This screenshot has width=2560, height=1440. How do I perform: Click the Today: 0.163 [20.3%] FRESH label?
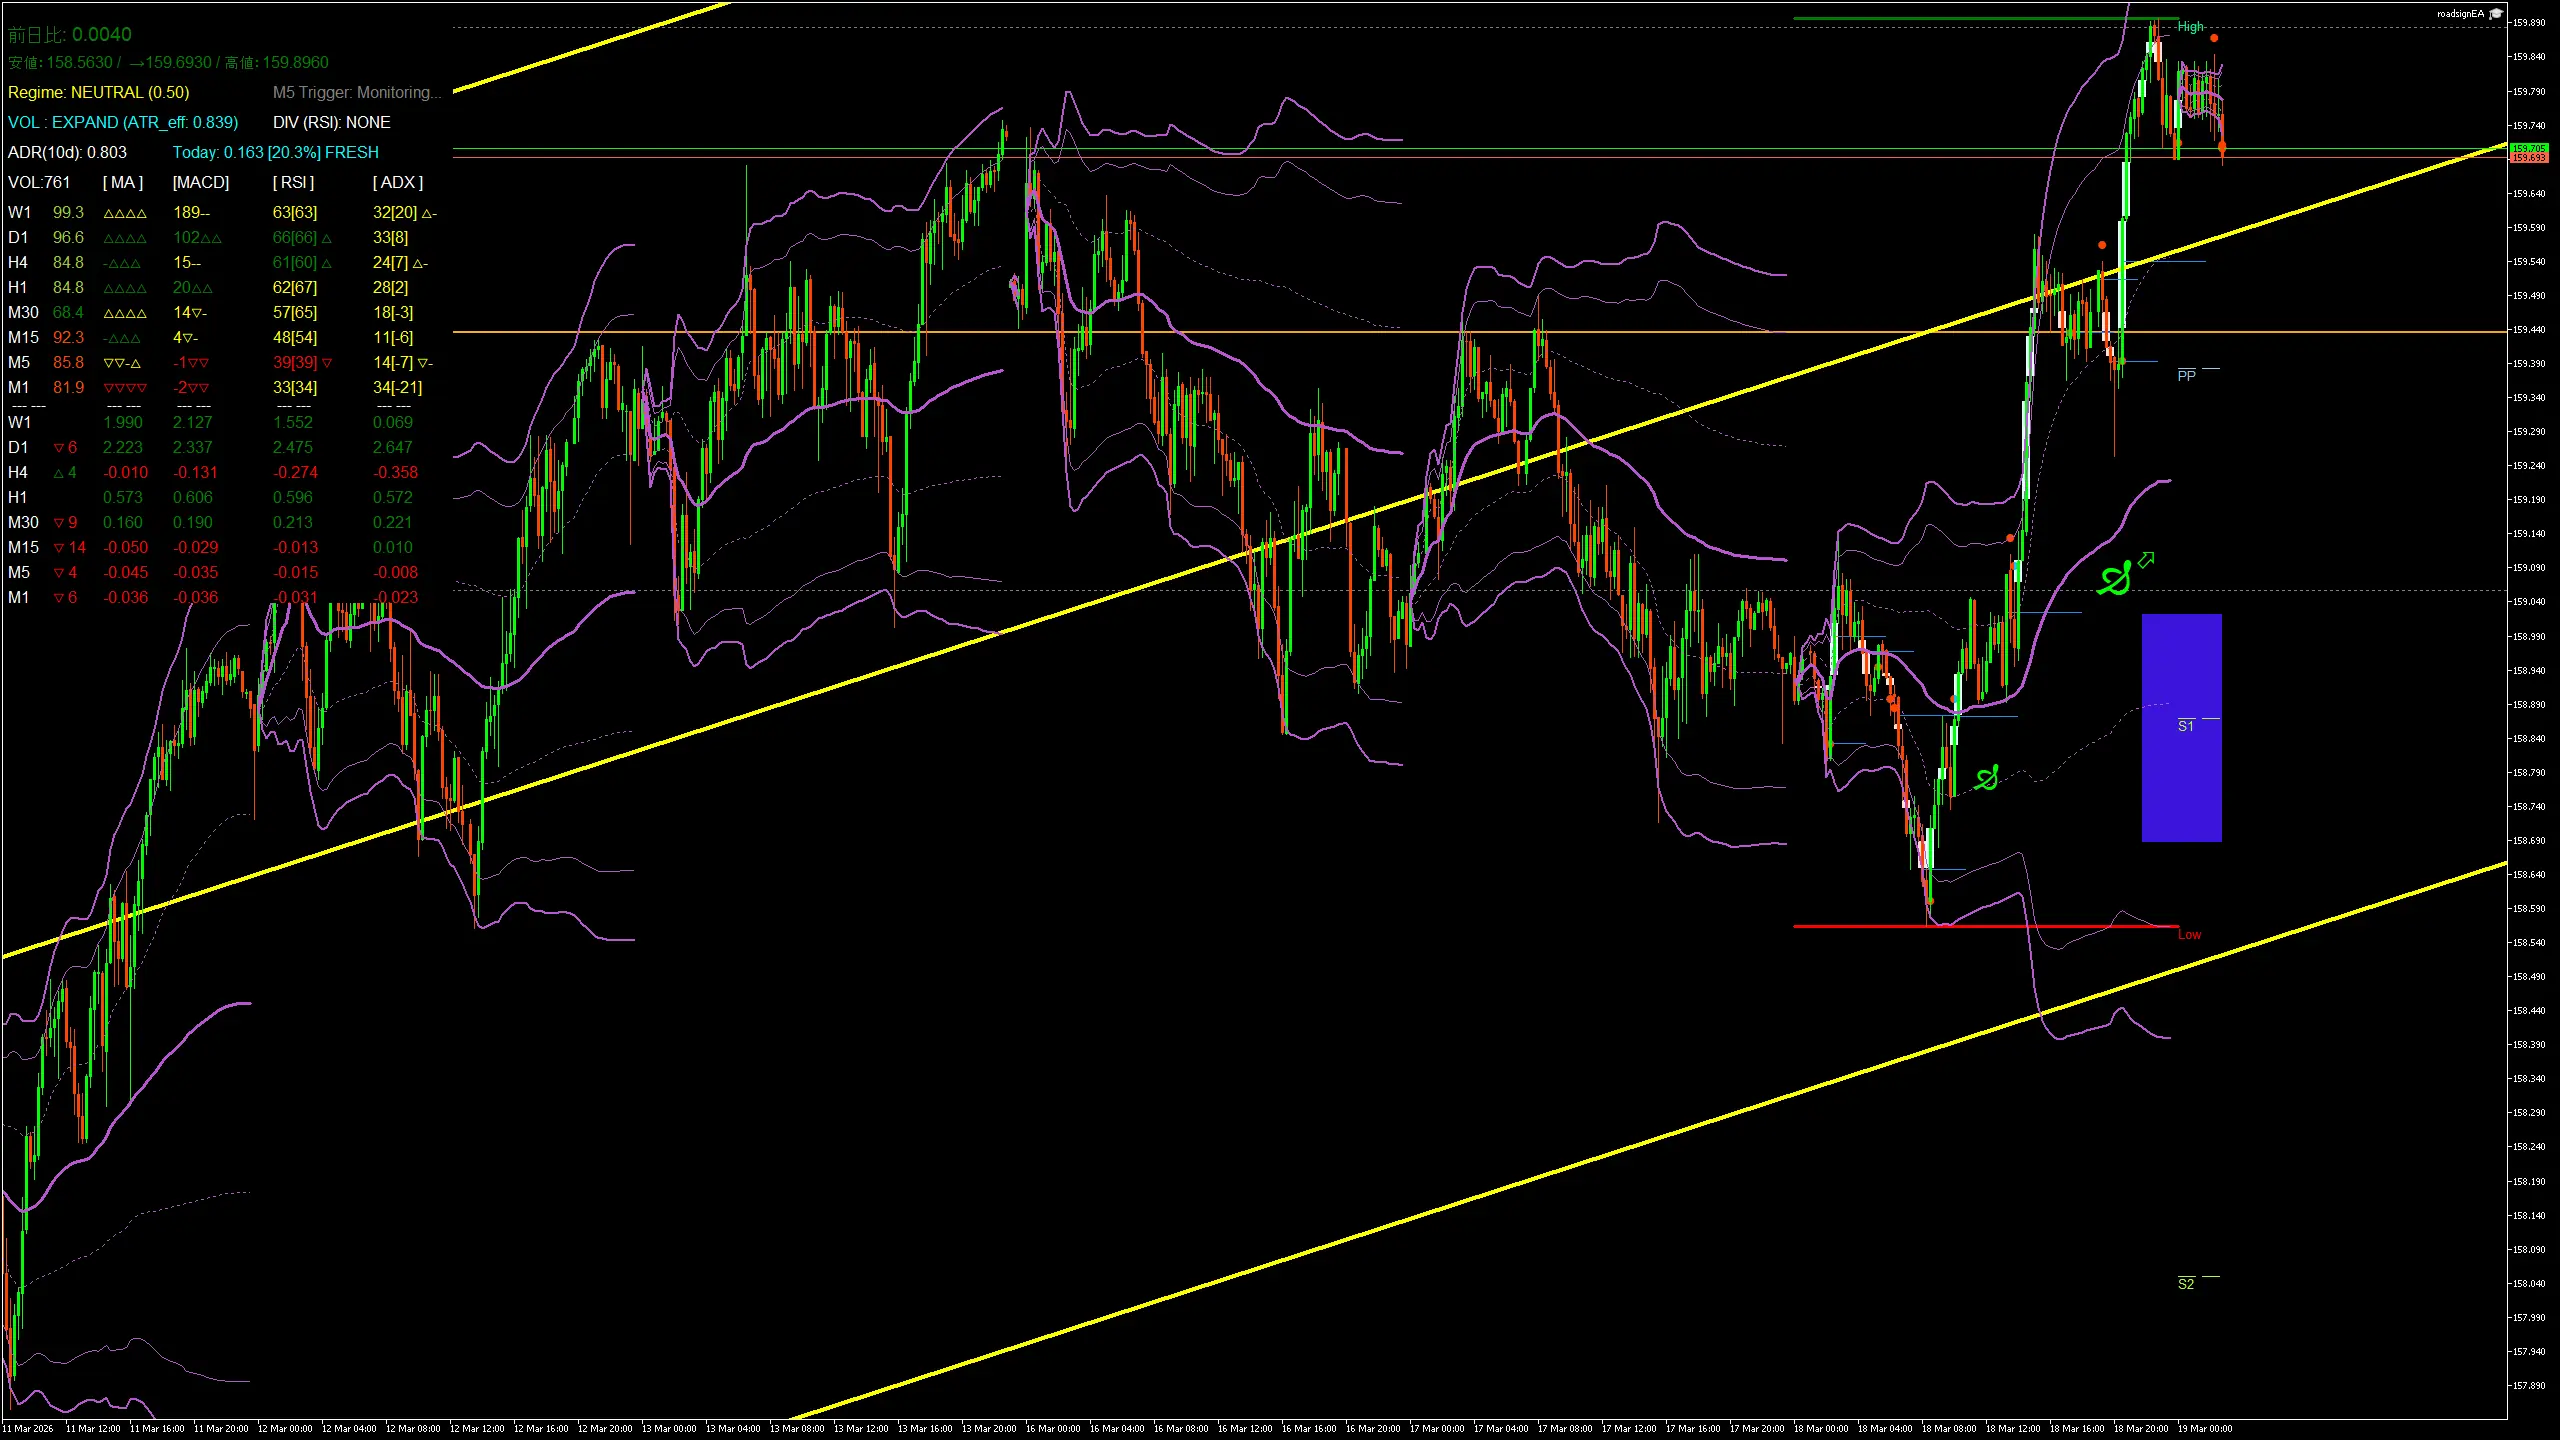(x=277, y=152)
